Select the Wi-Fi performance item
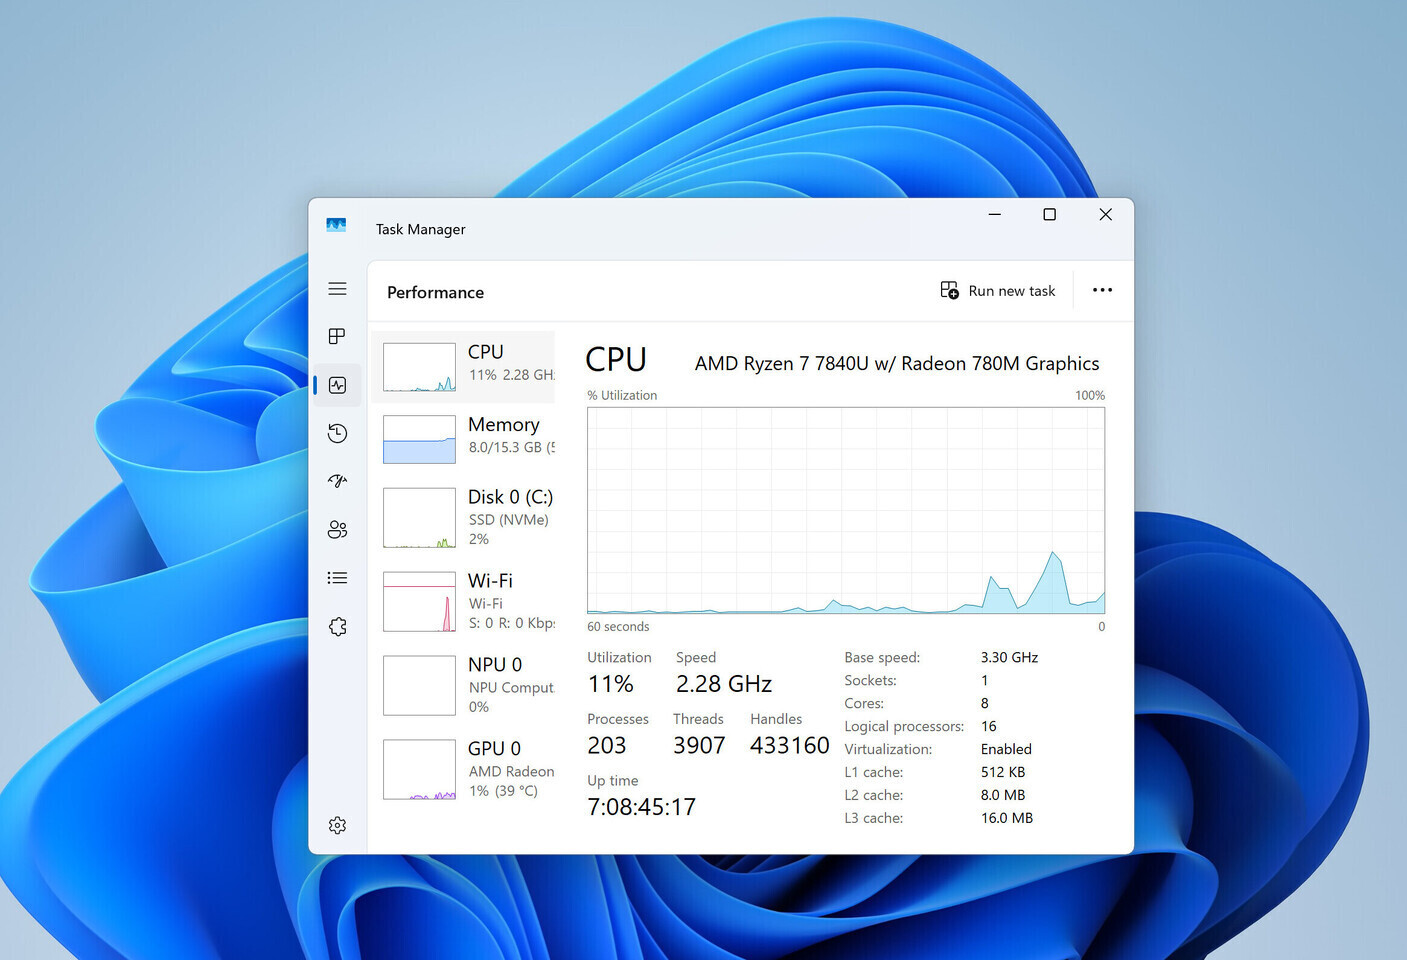The image size is (1407, 960). click(463, 601)
